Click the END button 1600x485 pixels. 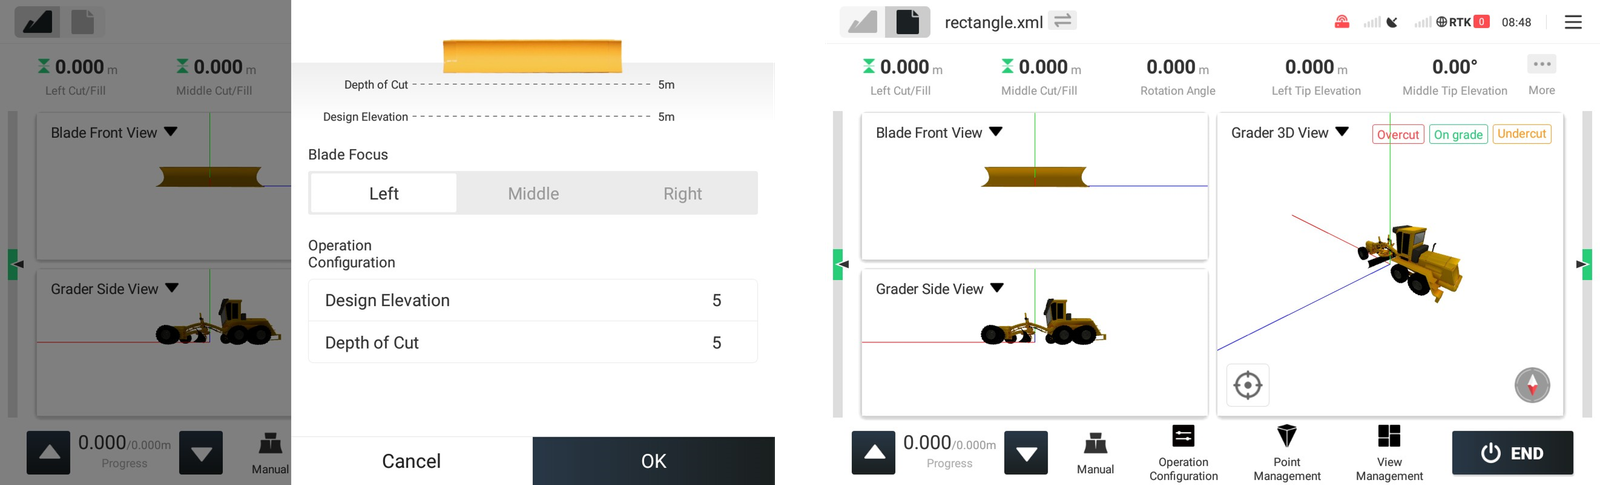click(1512, 453)
